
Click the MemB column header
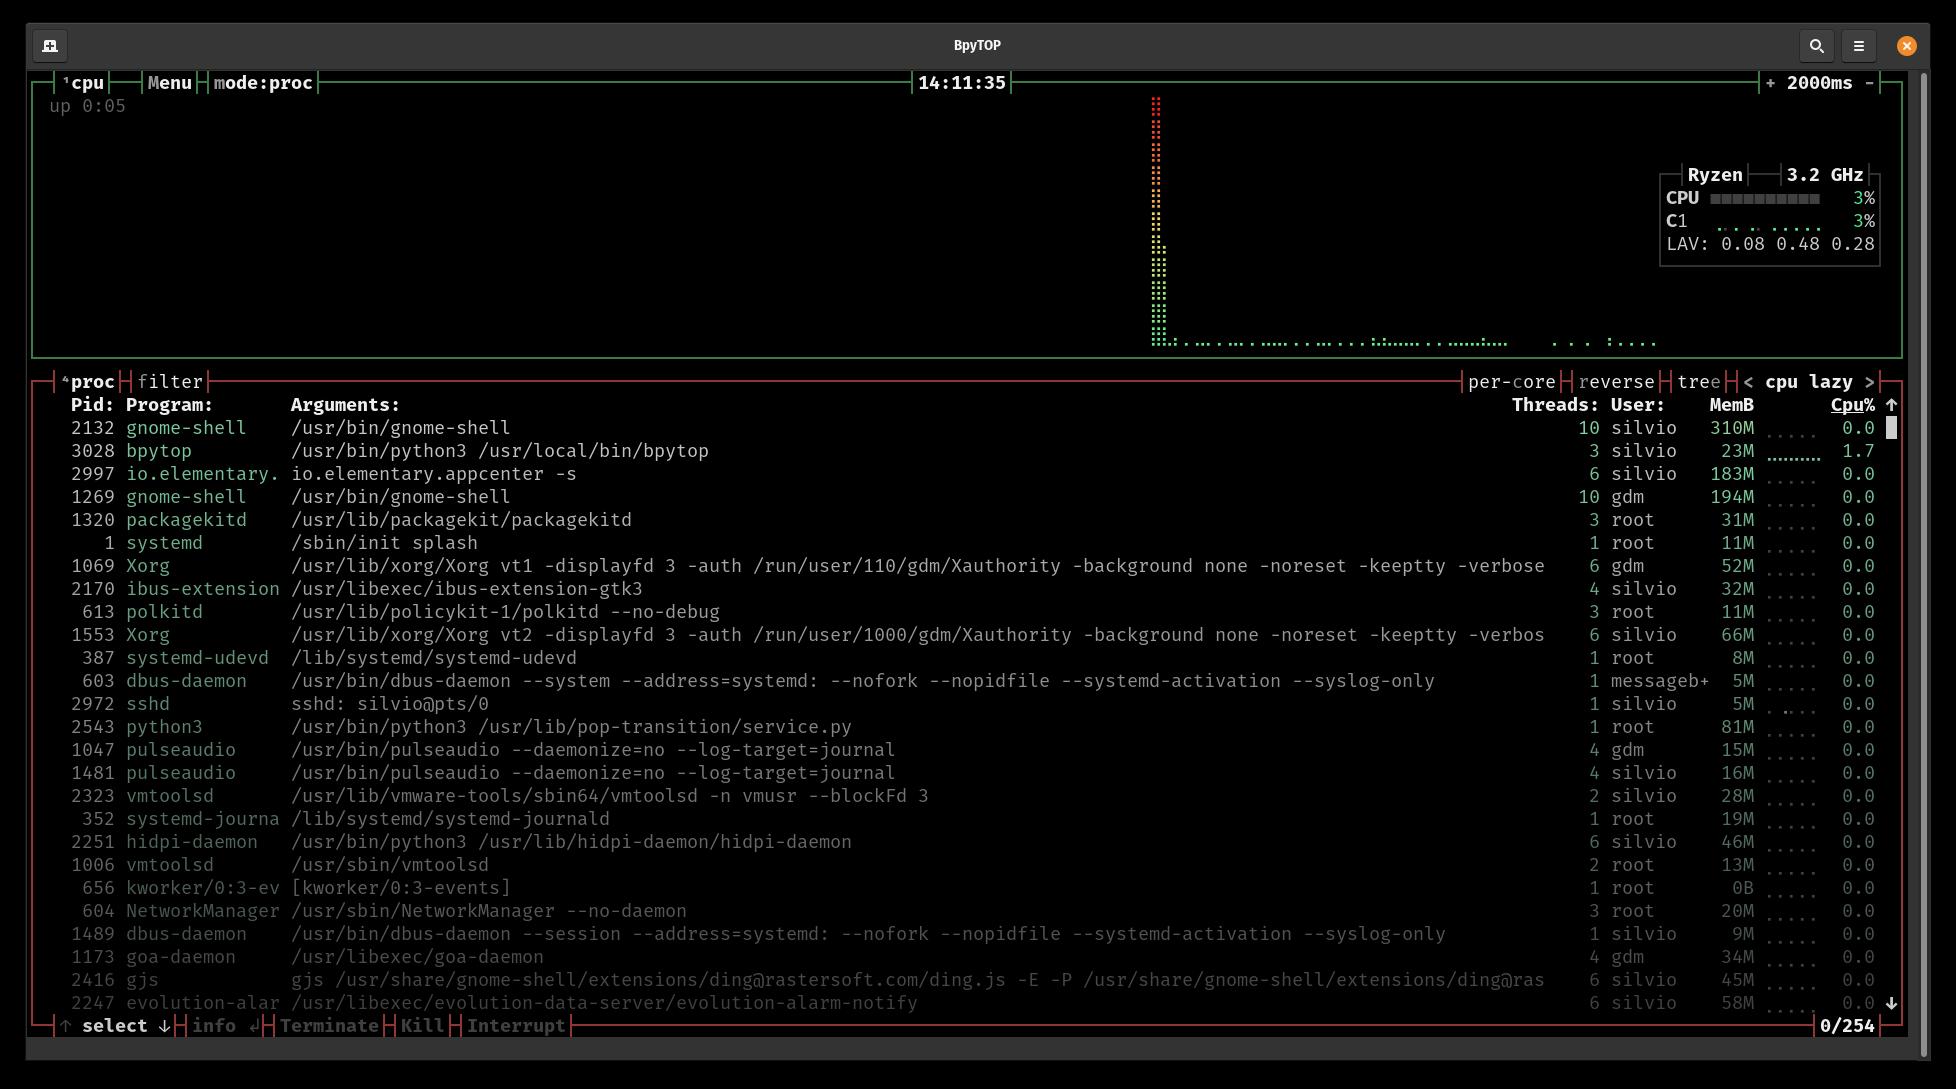[x=1732, y=405]
